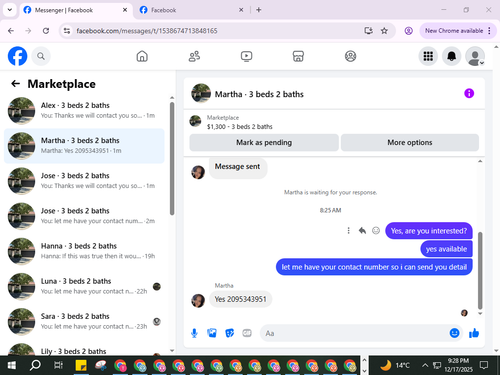
Task: Open Alex - 3 beds 2 baths conversation
Action: coord(84,111)
